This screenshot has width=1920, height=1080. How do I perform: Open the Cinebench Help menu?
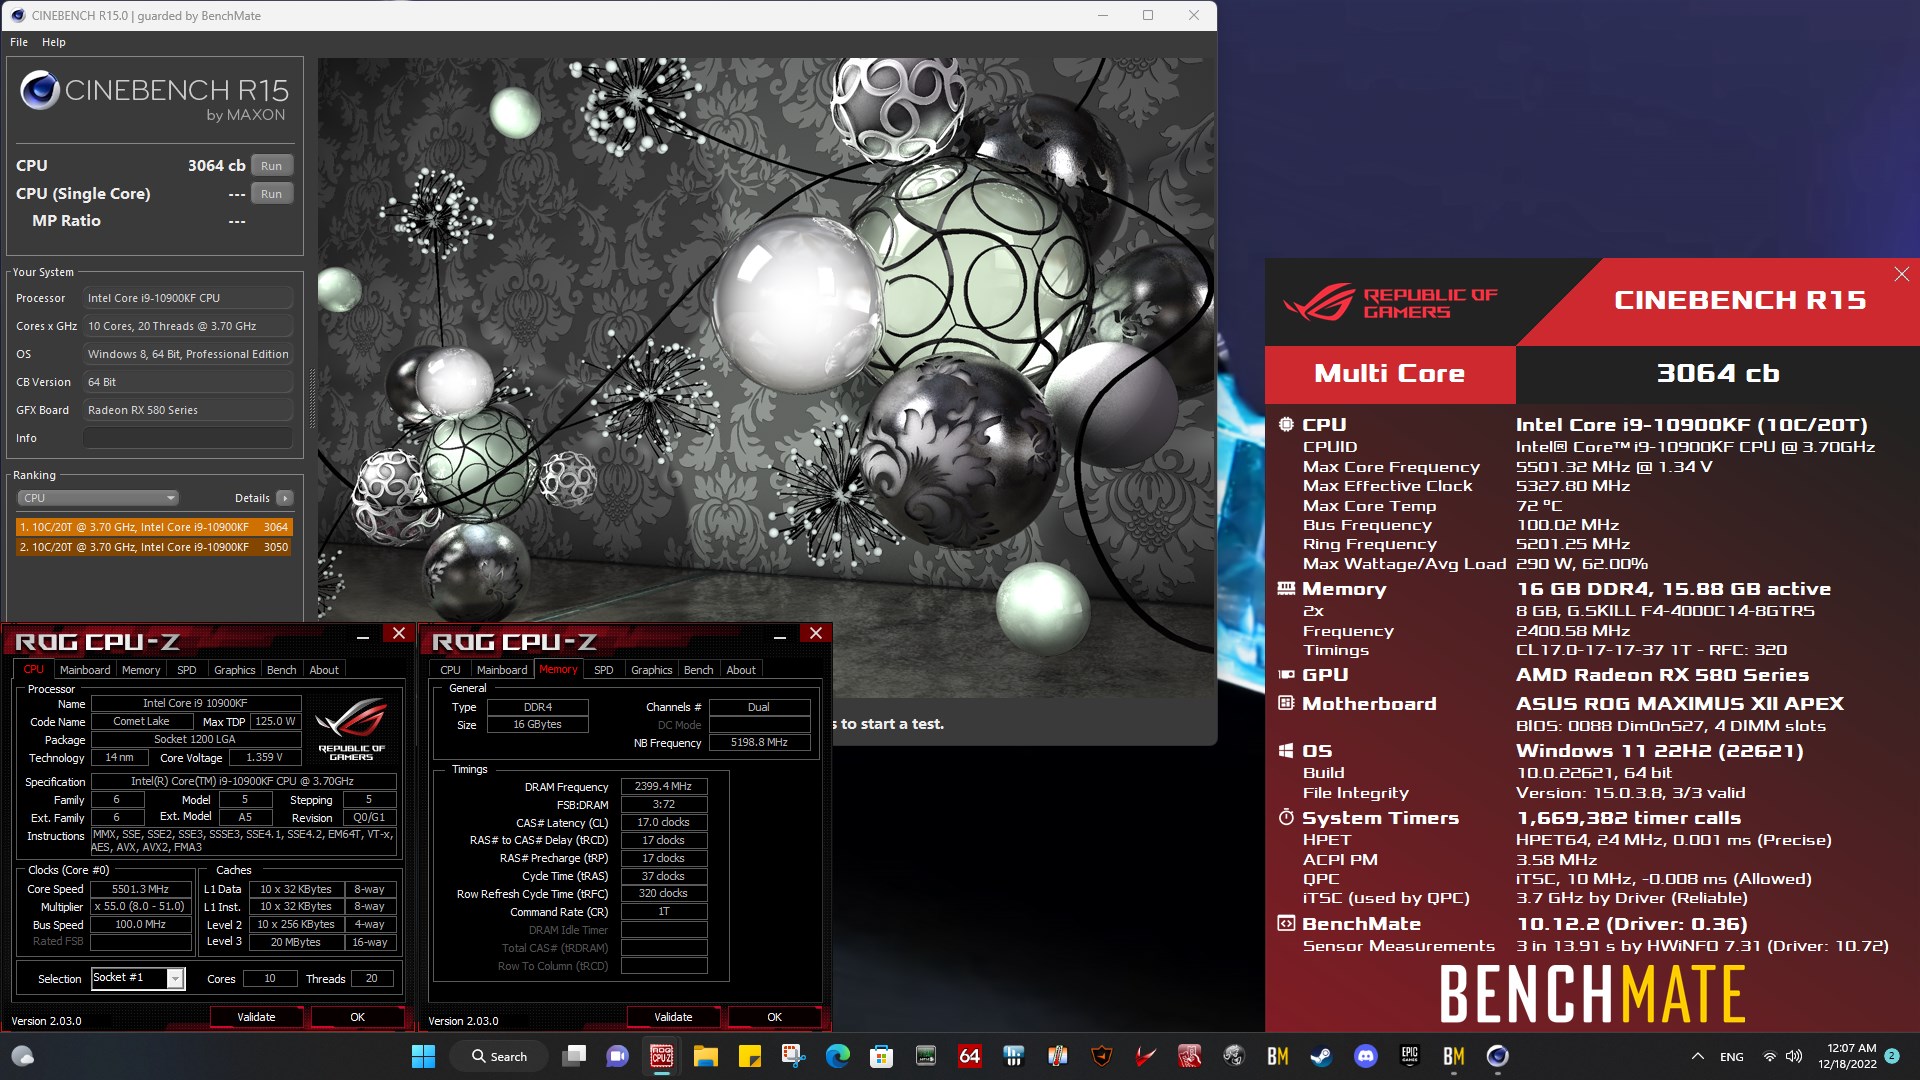54,42
